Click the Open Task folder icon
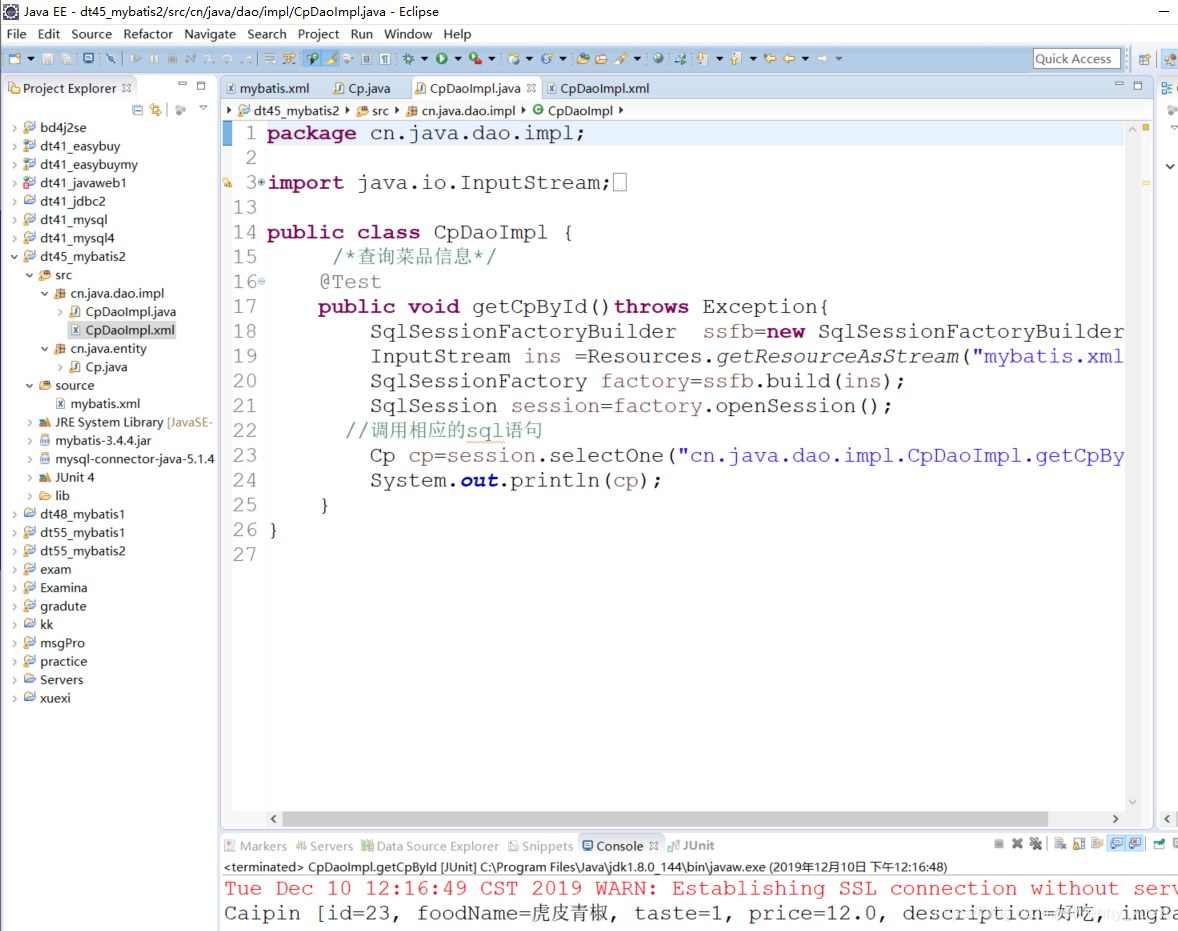The width and height of the screenshot is (1178, 931). point(601,59)
